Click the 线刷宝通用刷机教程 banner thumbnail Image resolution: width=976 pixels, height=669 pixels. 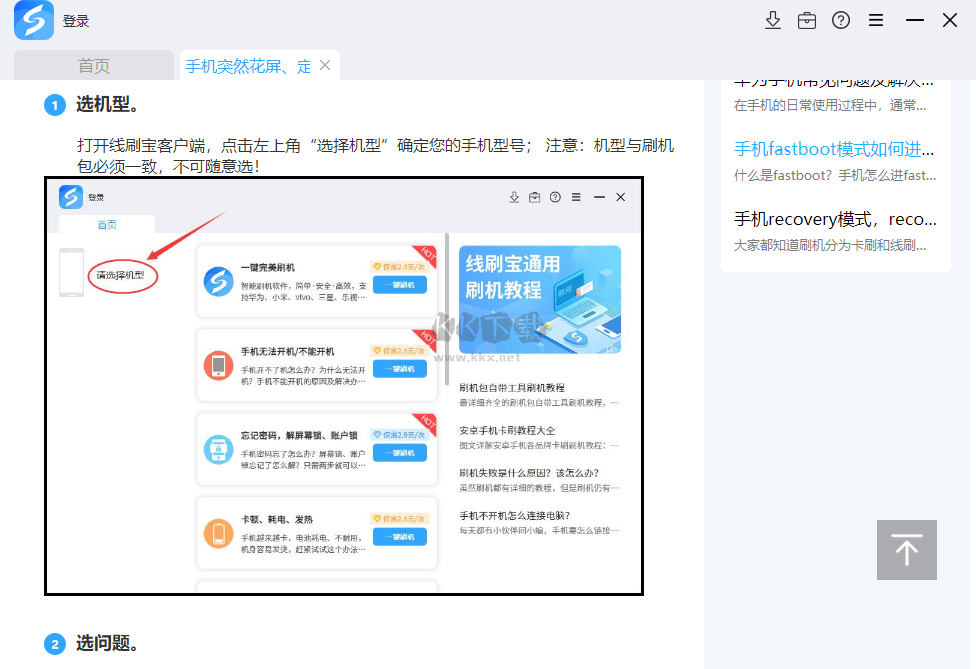click(x=539, y=299)
